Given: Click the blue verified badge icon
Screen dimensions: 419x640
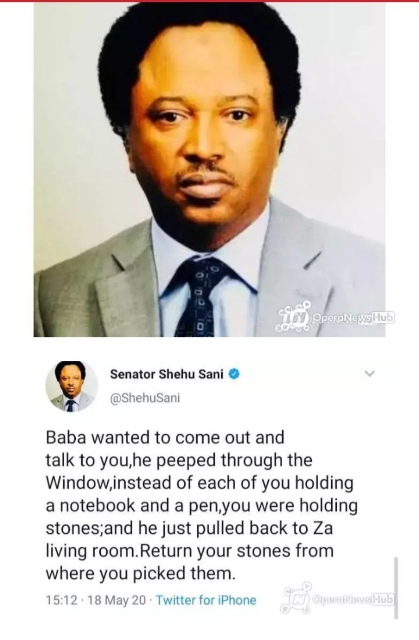Looking at the screenshot, I should (x=233, y=374).
